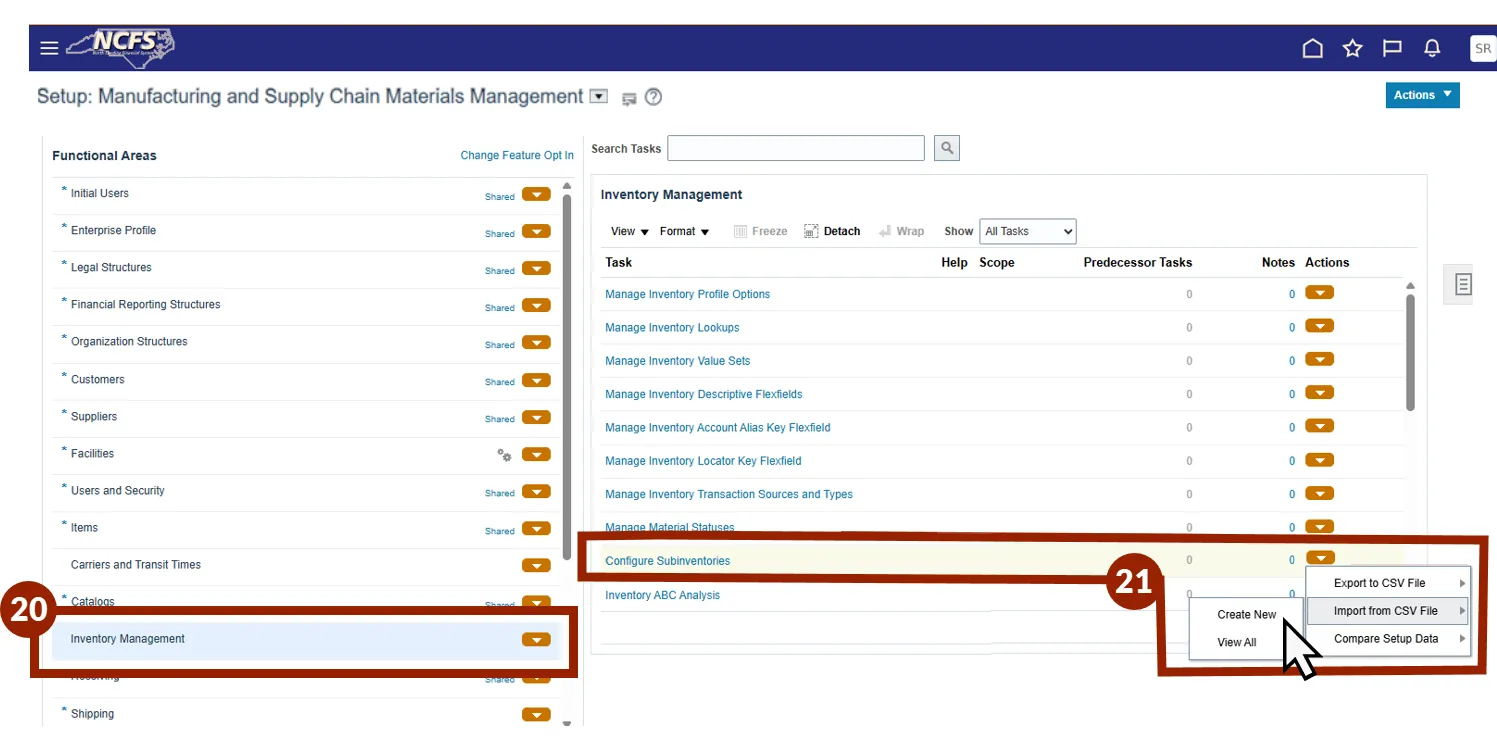Open the Configure Subinventories task
This screenshot has width=1497, height=737.
[x=667, y=561]
